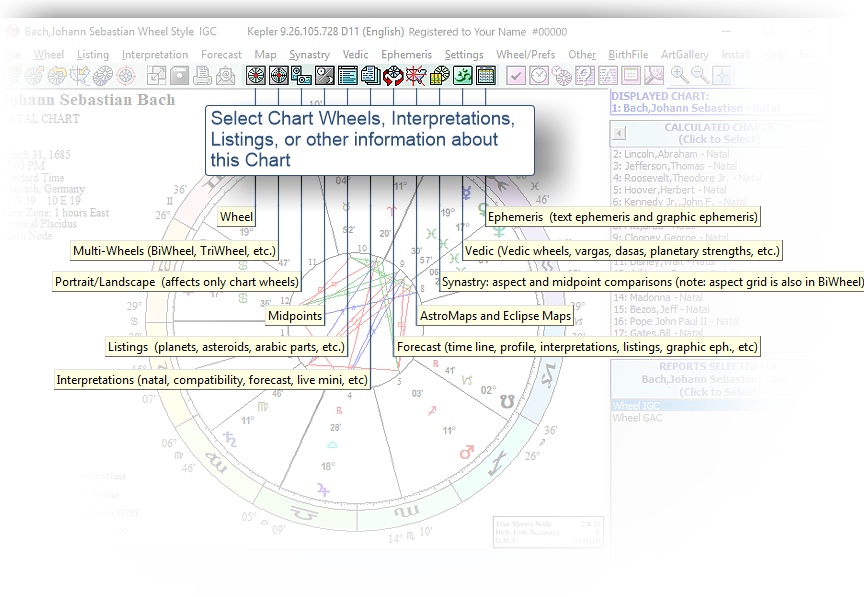
Task: Open the Midpoints icon with percent symbol
Action: click(325, 75)
